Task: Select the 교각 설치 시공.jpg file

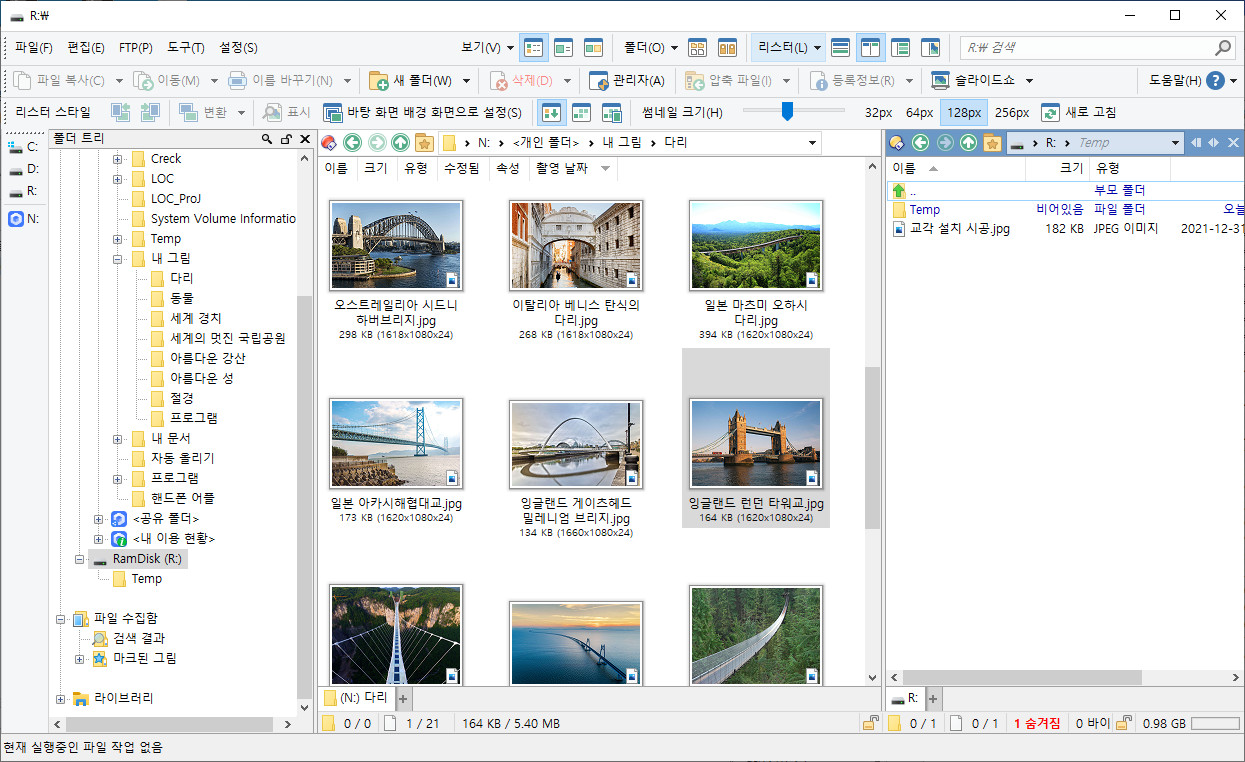Action: tap(960, 228)
